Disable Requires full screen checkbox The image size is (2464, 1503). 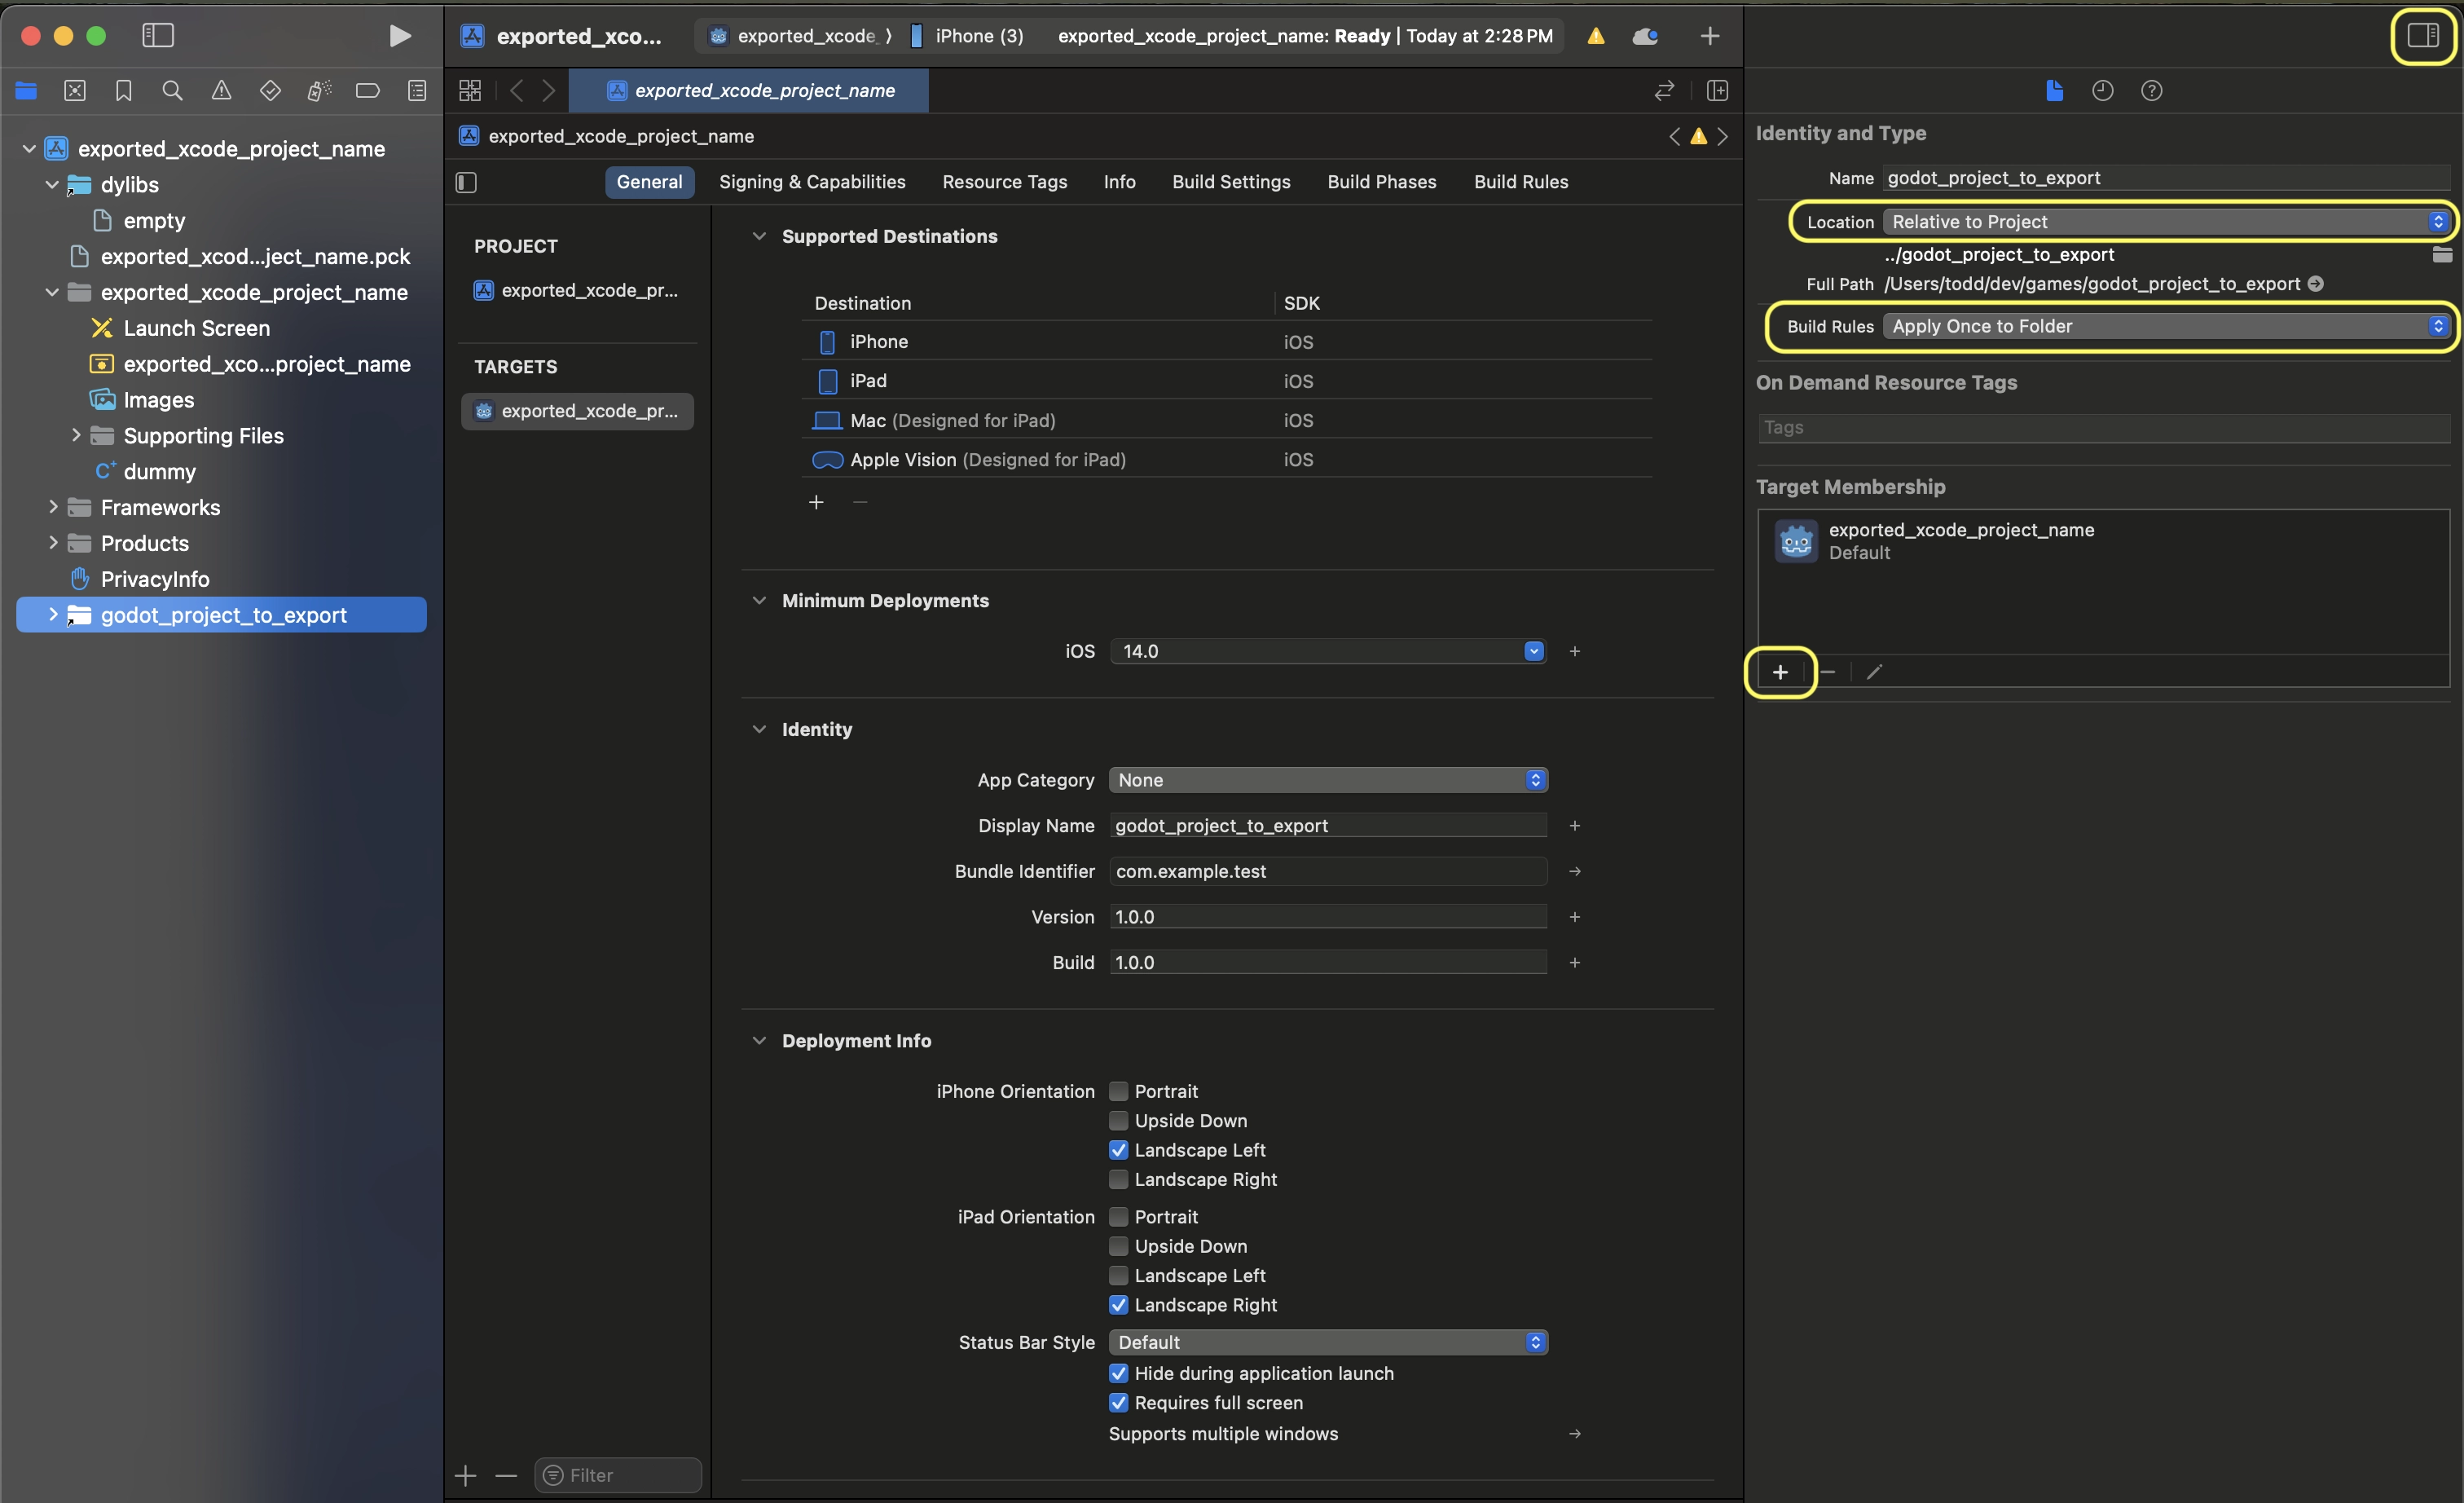[x=1118, y=1403]
